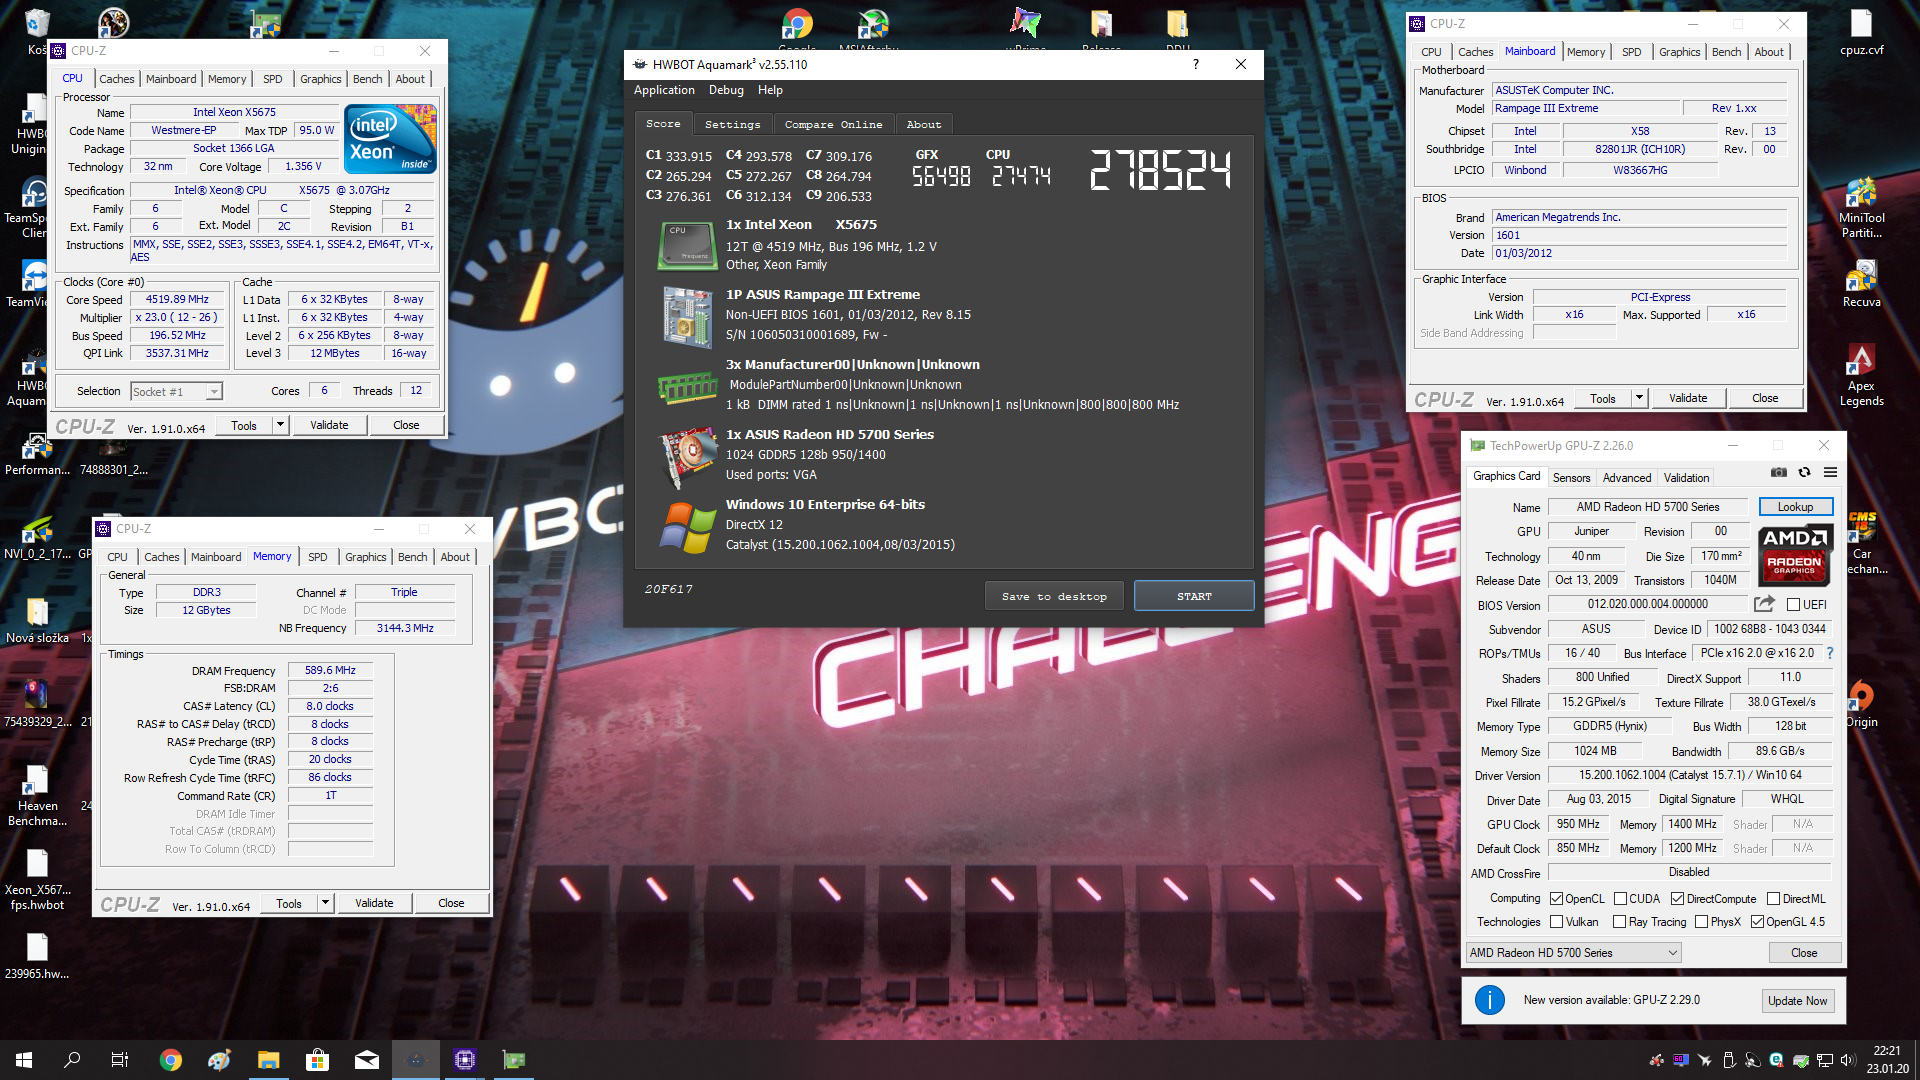Open the GPU-Z hamburger menu icon
Viewport: 1920px width, 1080px height.
pyautogui.click(x=1830, y=472)
